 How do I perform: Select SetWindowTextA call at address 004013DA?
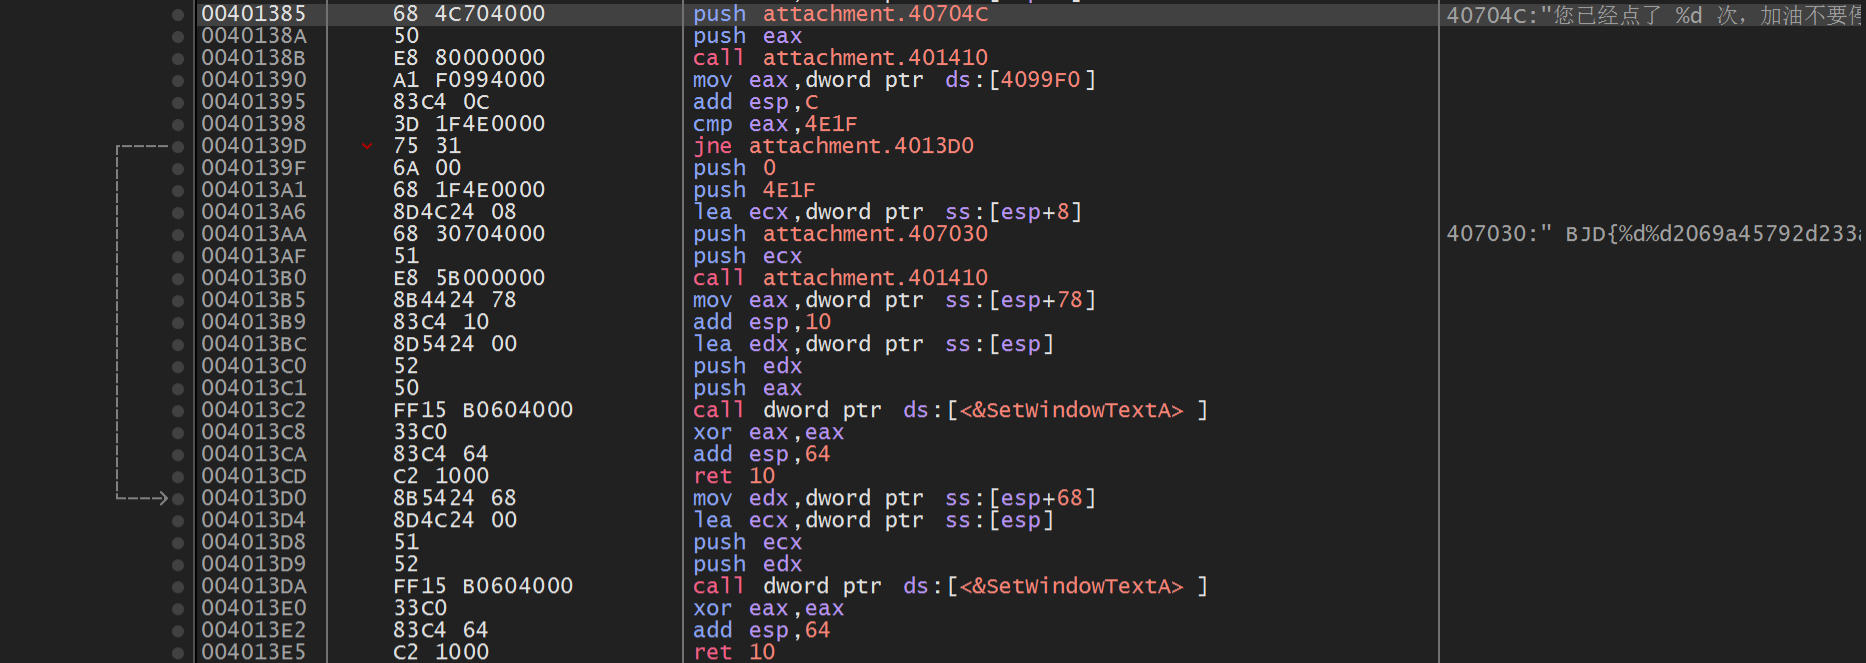(949, 586)
